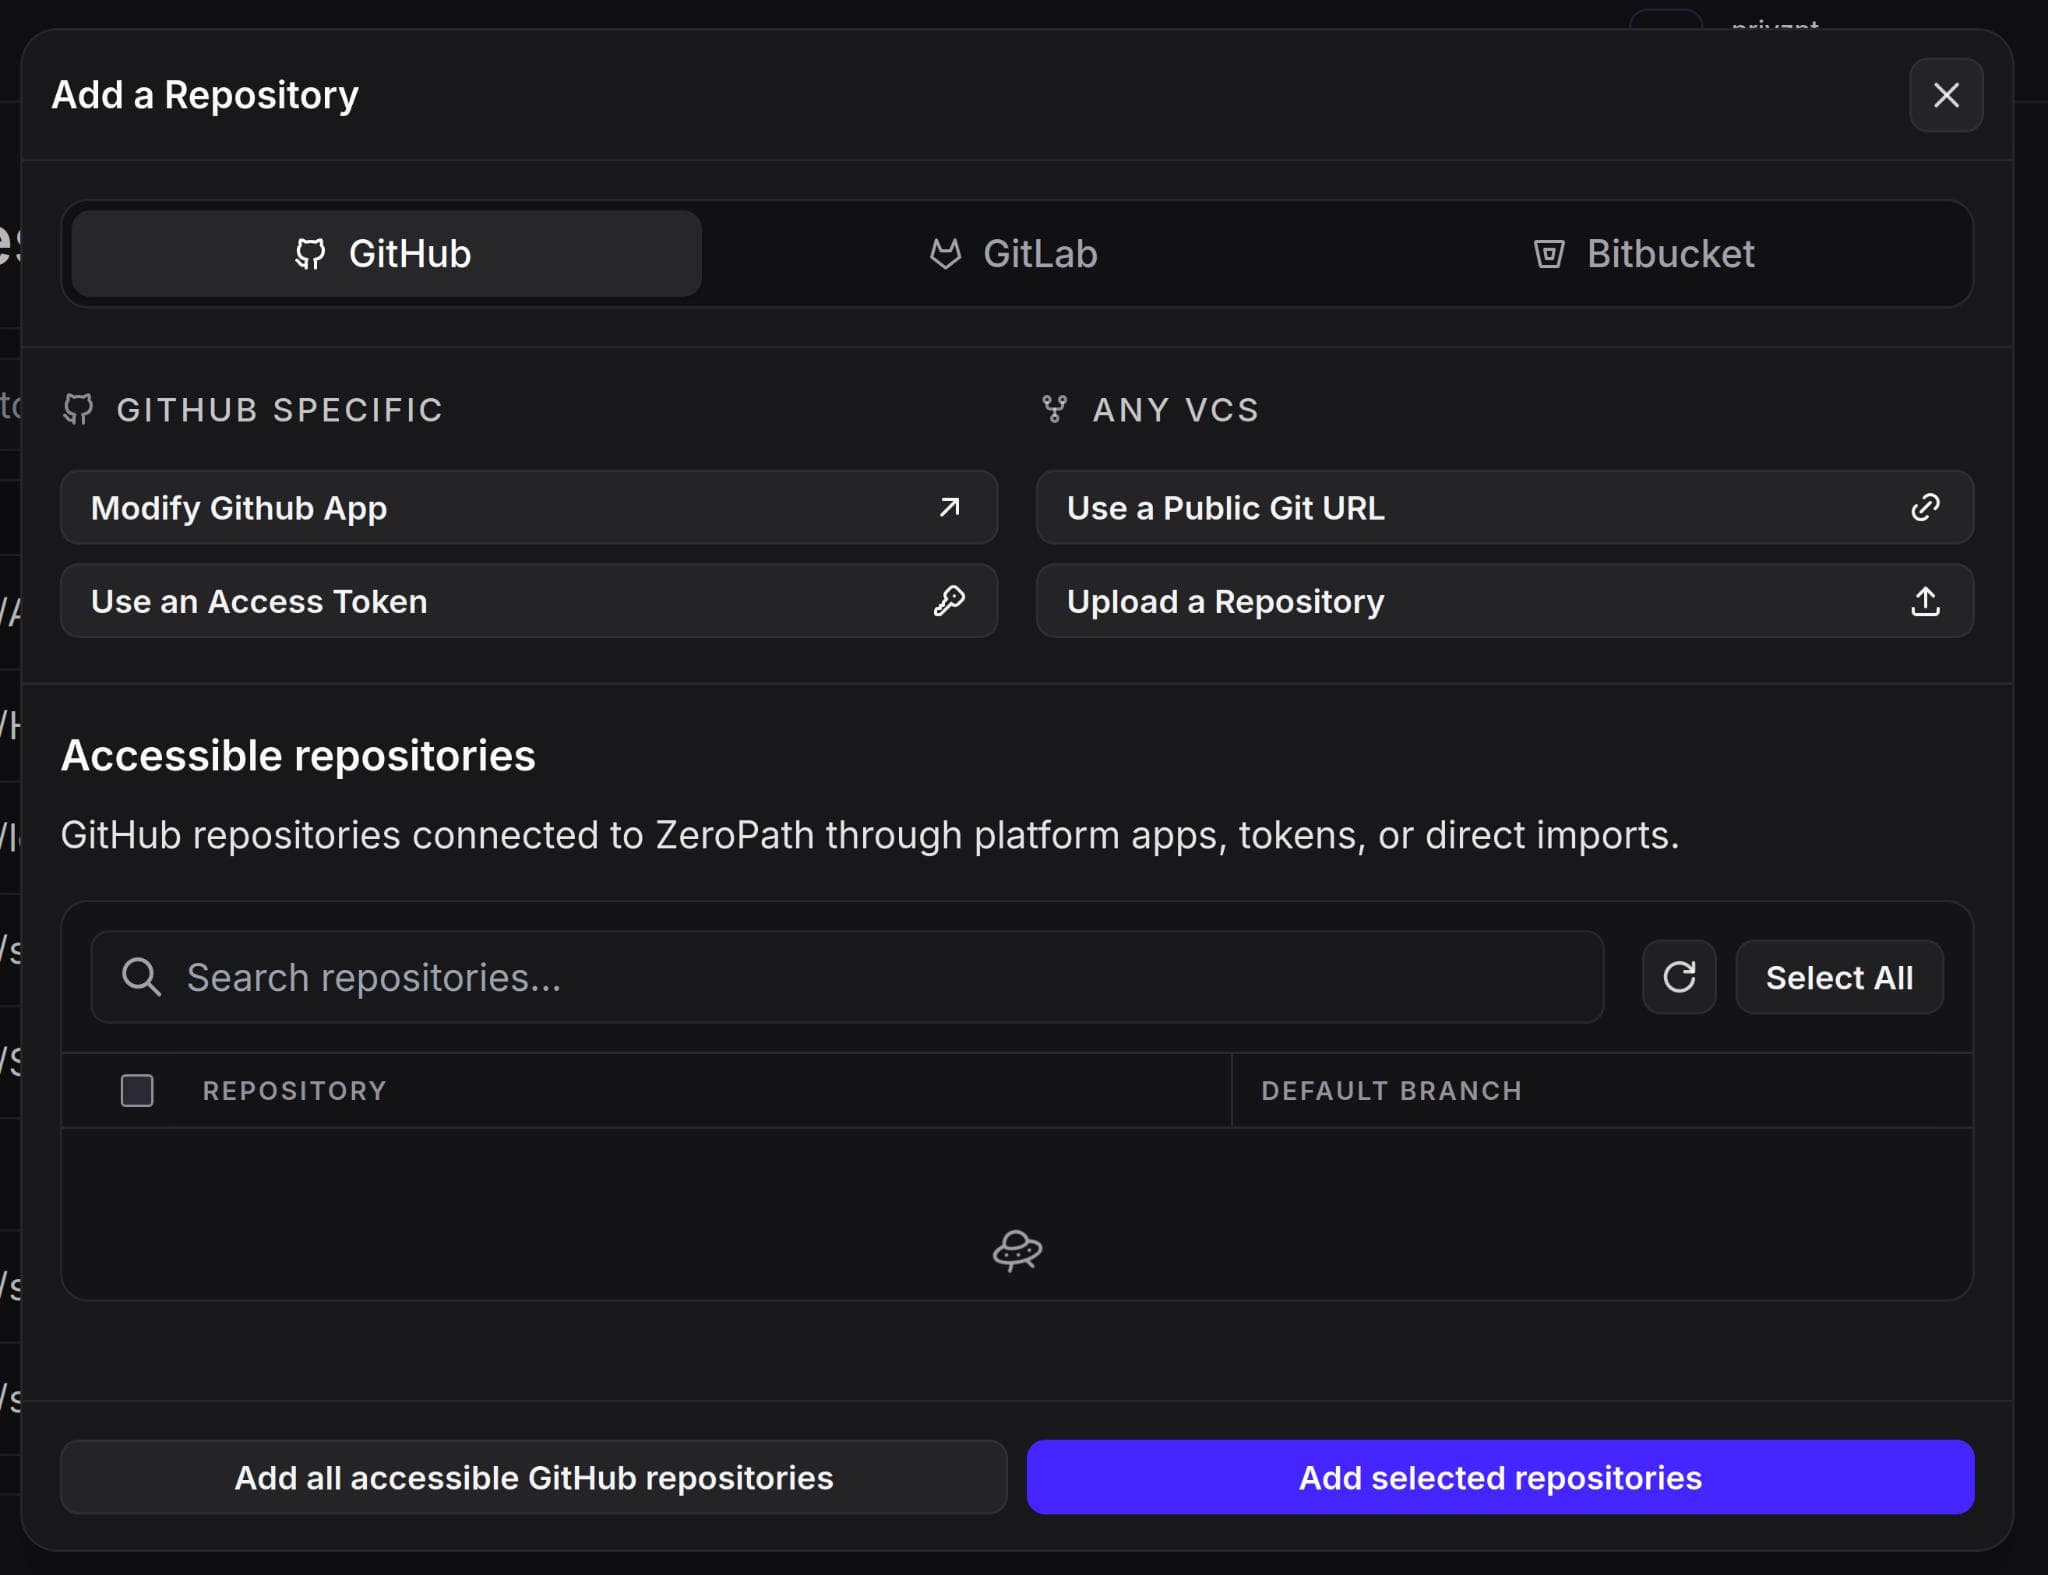Image resolution: width=2048 pixels, height=1575 pixels.
Task: Click the key icon on Use an Access Token
Action: (x=949, y=601)
